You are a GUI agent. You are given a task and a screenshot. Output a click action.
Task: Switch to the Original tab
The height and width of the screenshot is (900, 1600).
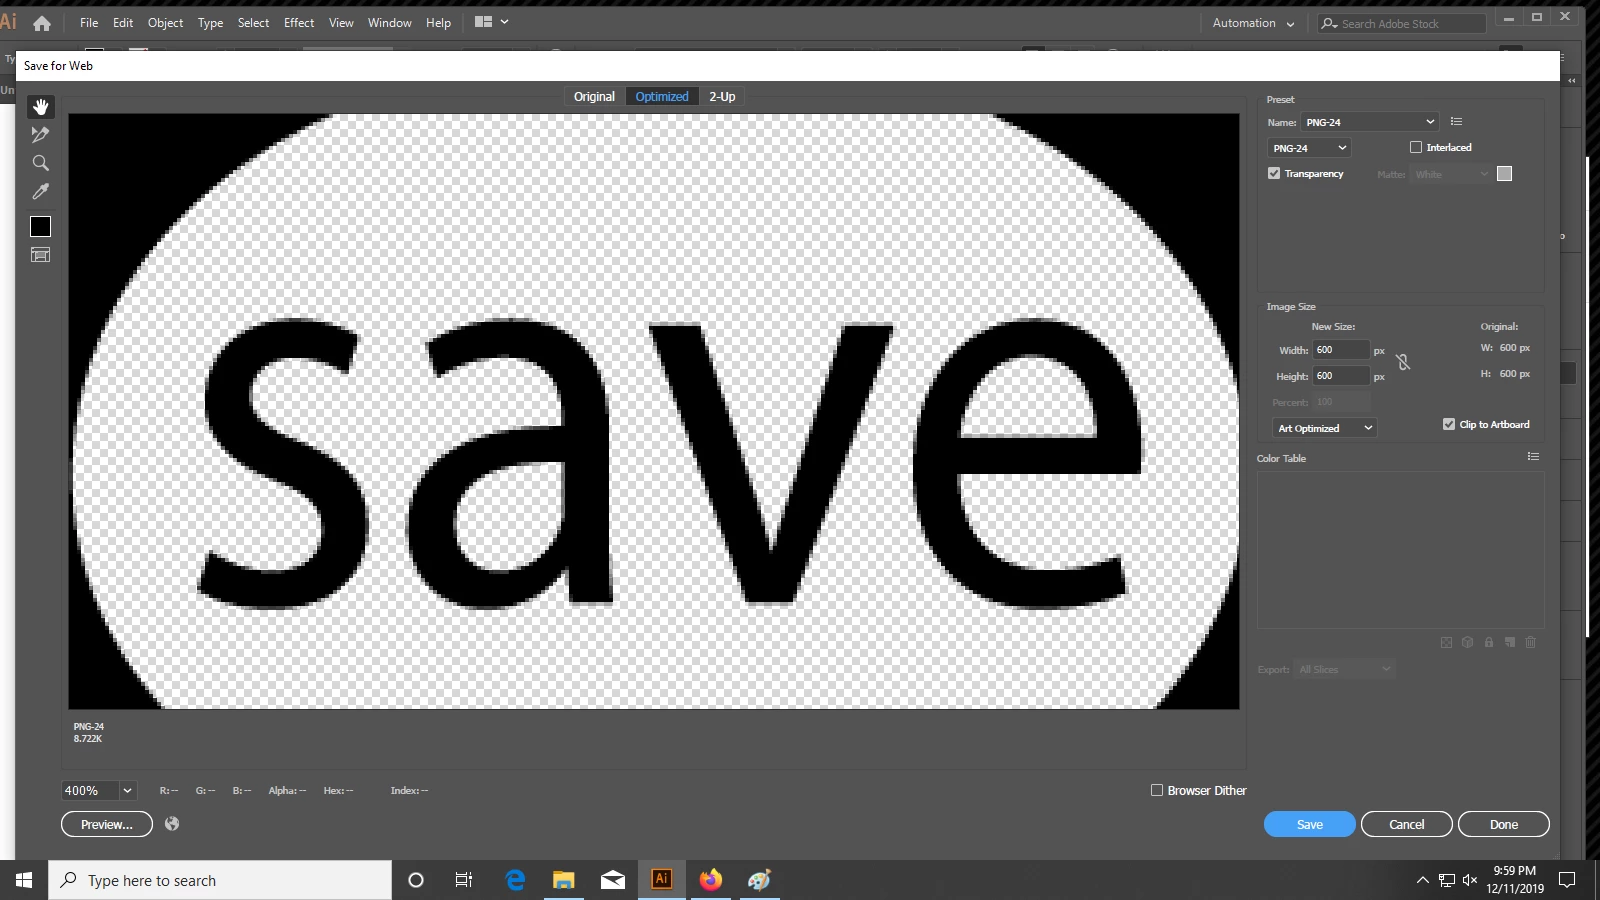pyautogui.click(x=594, y=97)
